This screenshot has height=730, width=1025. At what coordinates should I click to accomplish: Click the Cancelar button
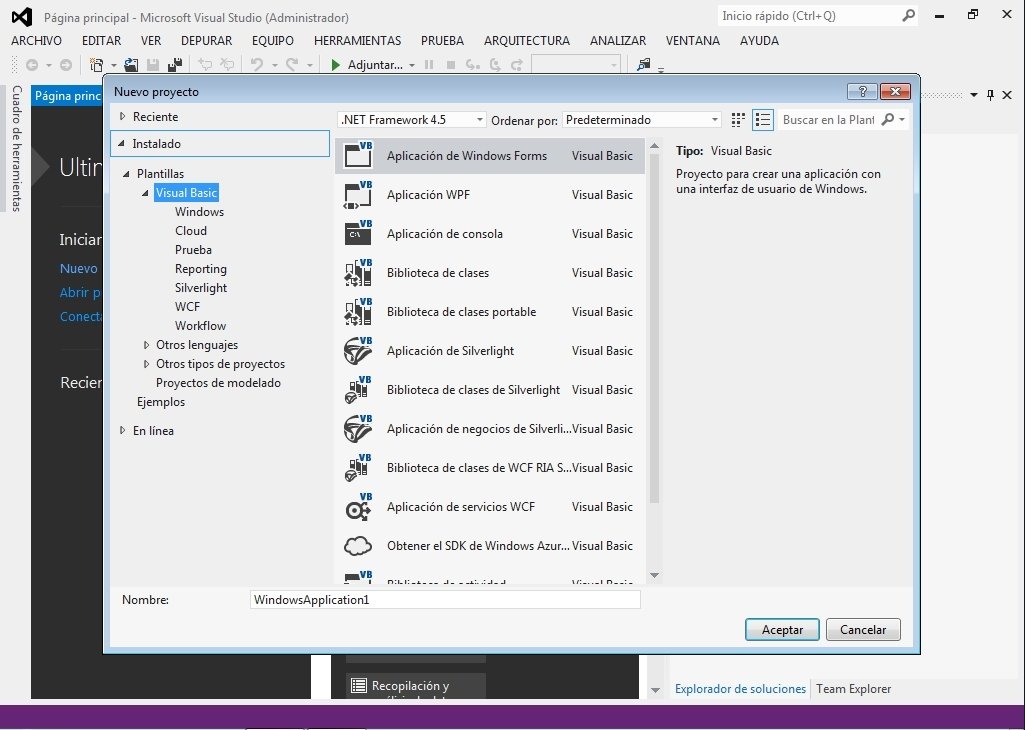(x=863, y=630)
